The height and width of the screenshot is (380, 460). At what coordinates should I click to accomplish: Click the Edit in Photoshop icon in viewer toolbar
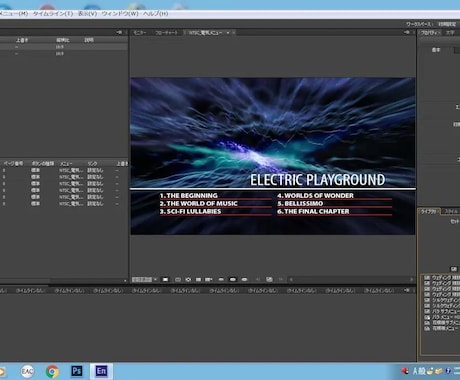[x=269, y=279]
